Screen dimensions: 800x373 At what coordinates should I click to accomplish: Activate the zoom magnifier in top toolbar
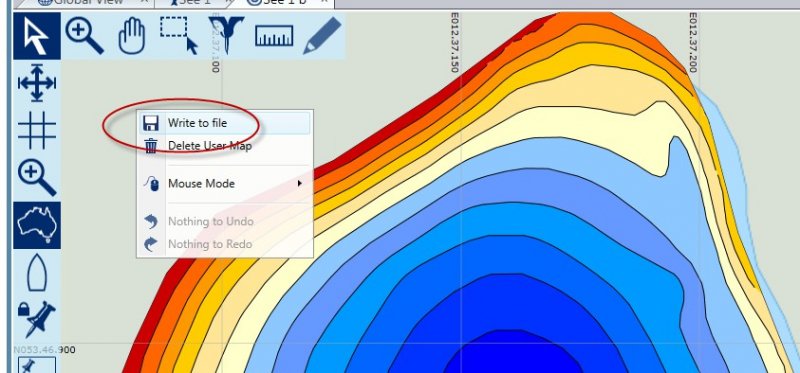(85, 36)
